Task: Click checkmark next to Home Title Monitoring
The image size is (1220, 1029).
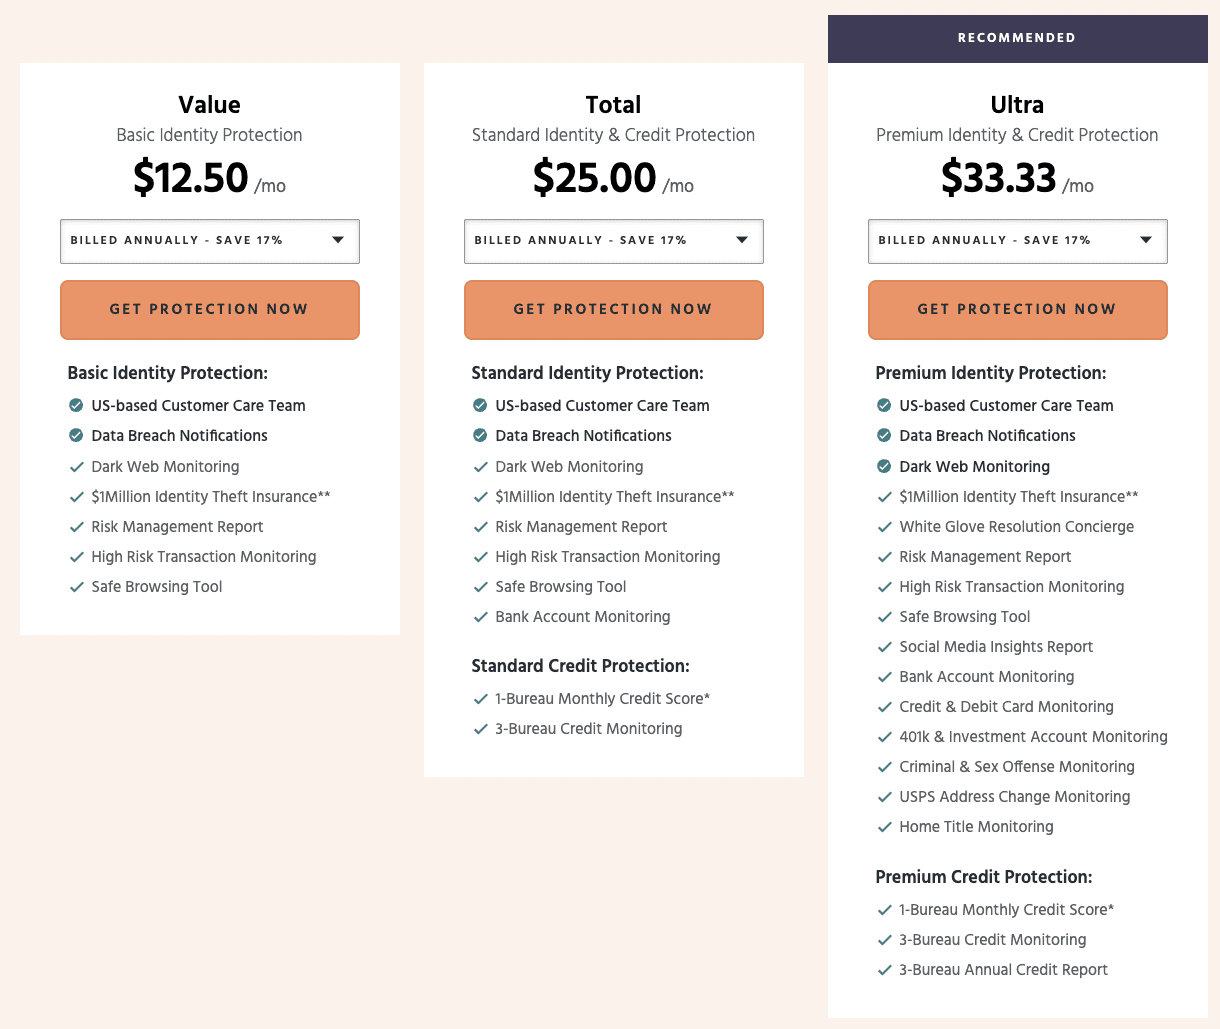Action: 884,827
